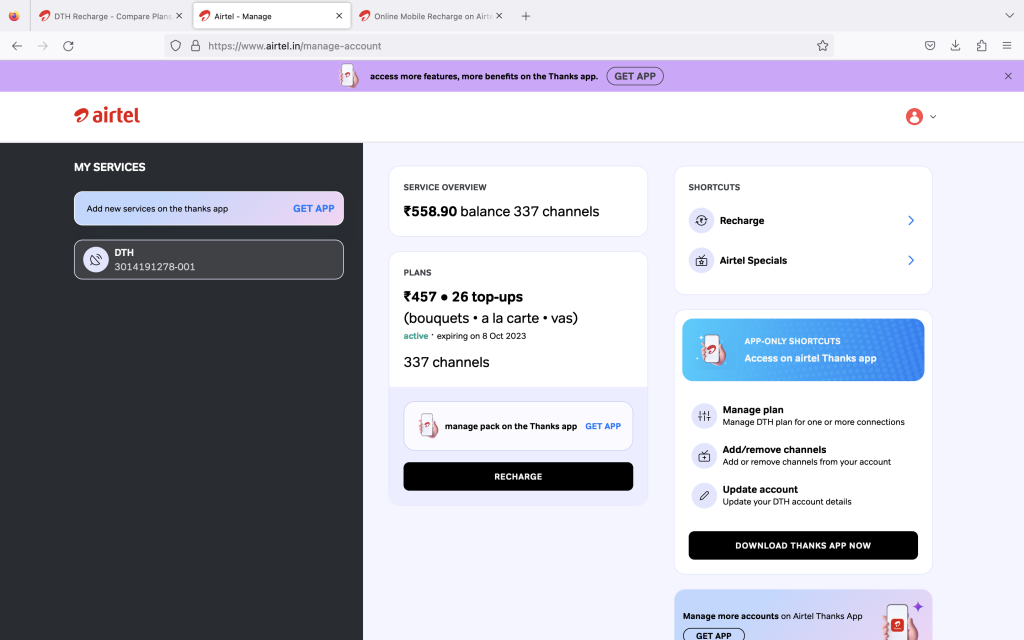Viewport: 1024px width, 640px height.
Task: Open the Firefox application menu
Action: tap(1006, 46)
